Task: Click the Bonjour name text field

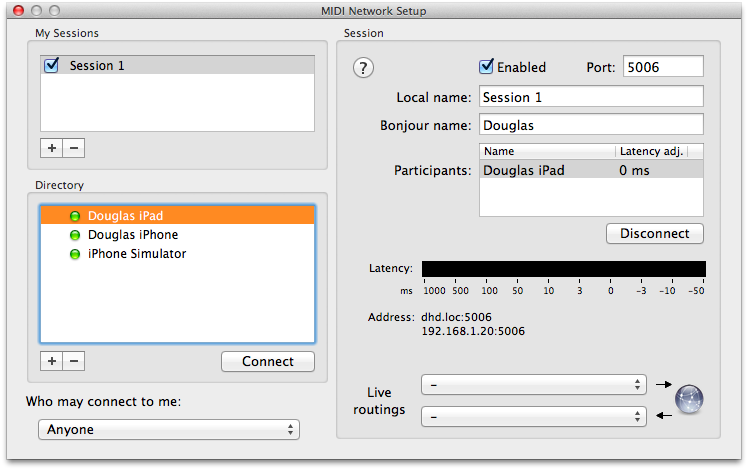Action: coord(590,126)
